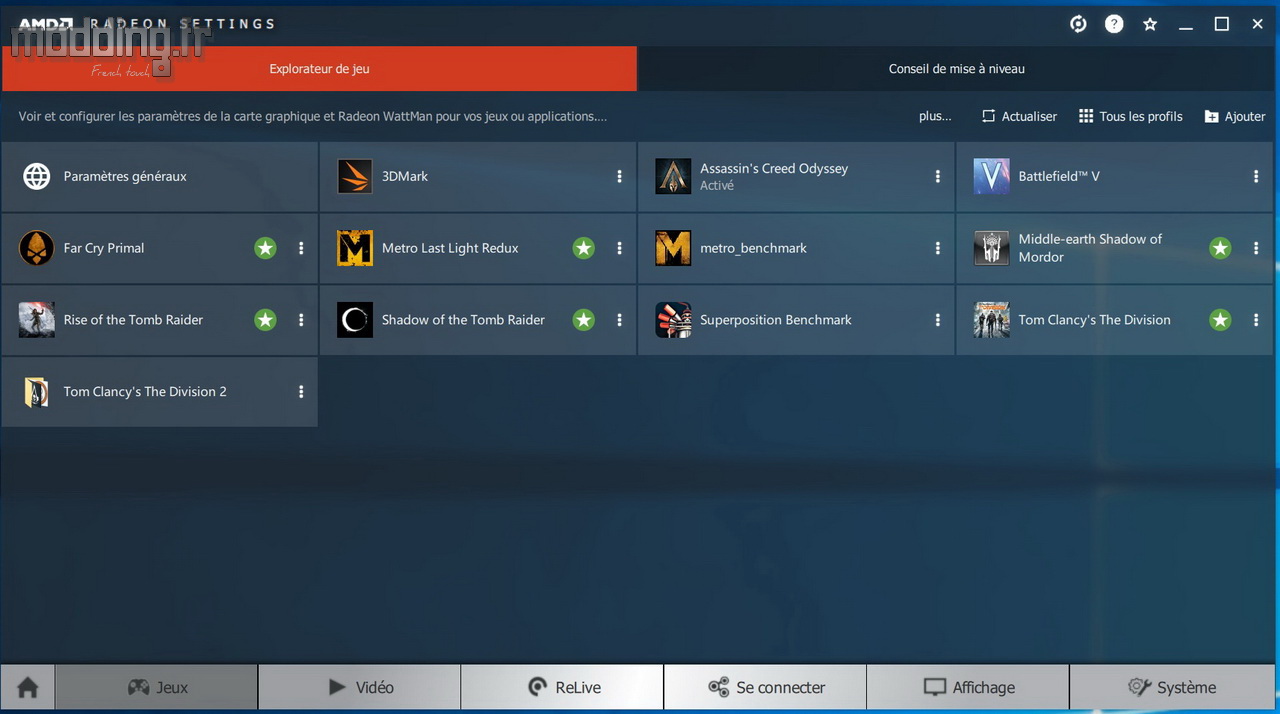Click the favorites star icon in title bar
Screen dimensions: 1280x714
pyautogui.click(x=1150, y=24)
